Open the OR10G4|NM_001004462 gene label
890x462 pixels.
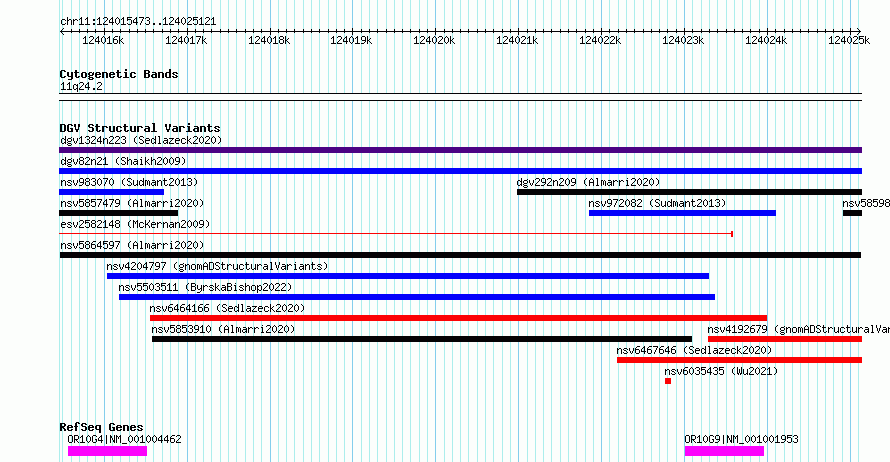pyautogui.click(x=124, y=439)
